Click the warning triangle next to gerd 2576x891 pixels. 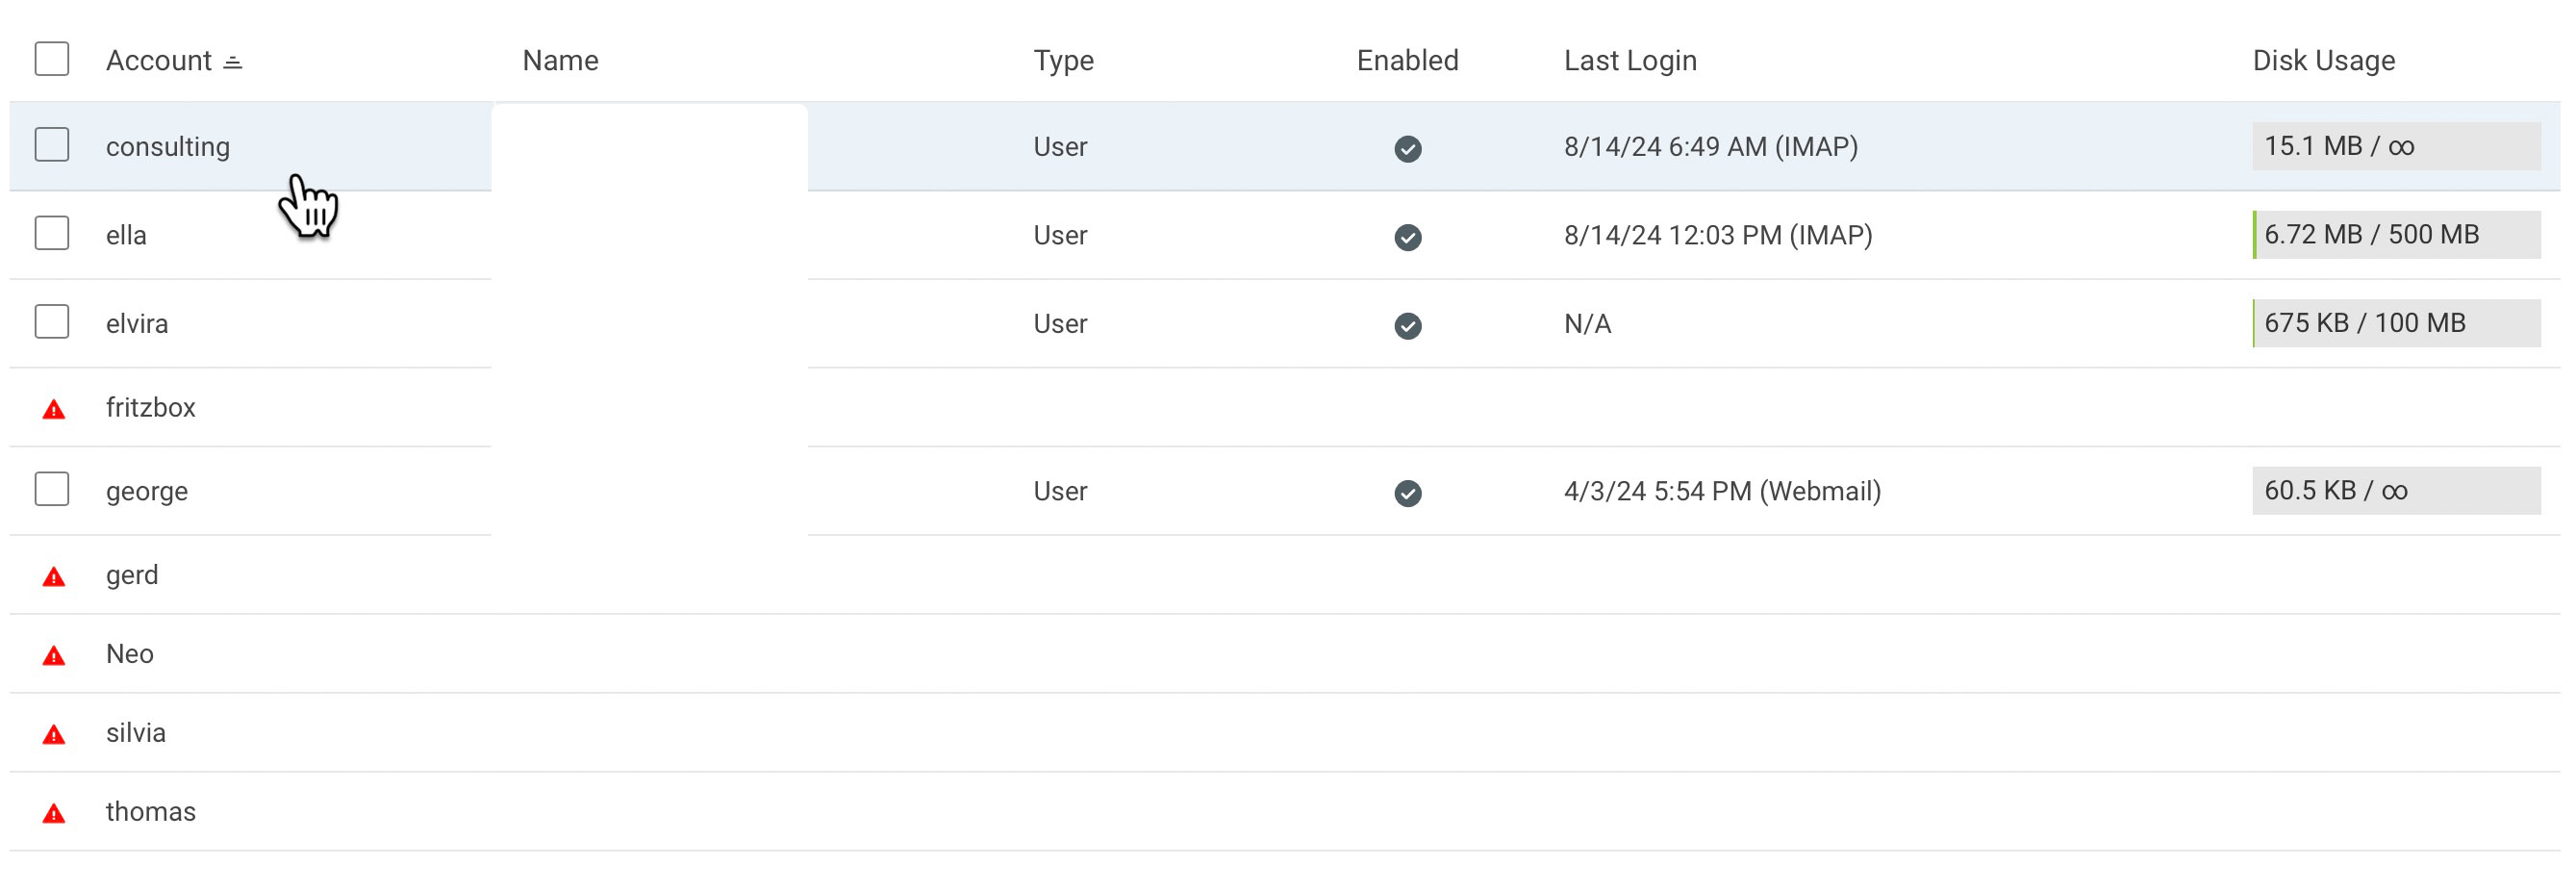click(x=54, y=577)
